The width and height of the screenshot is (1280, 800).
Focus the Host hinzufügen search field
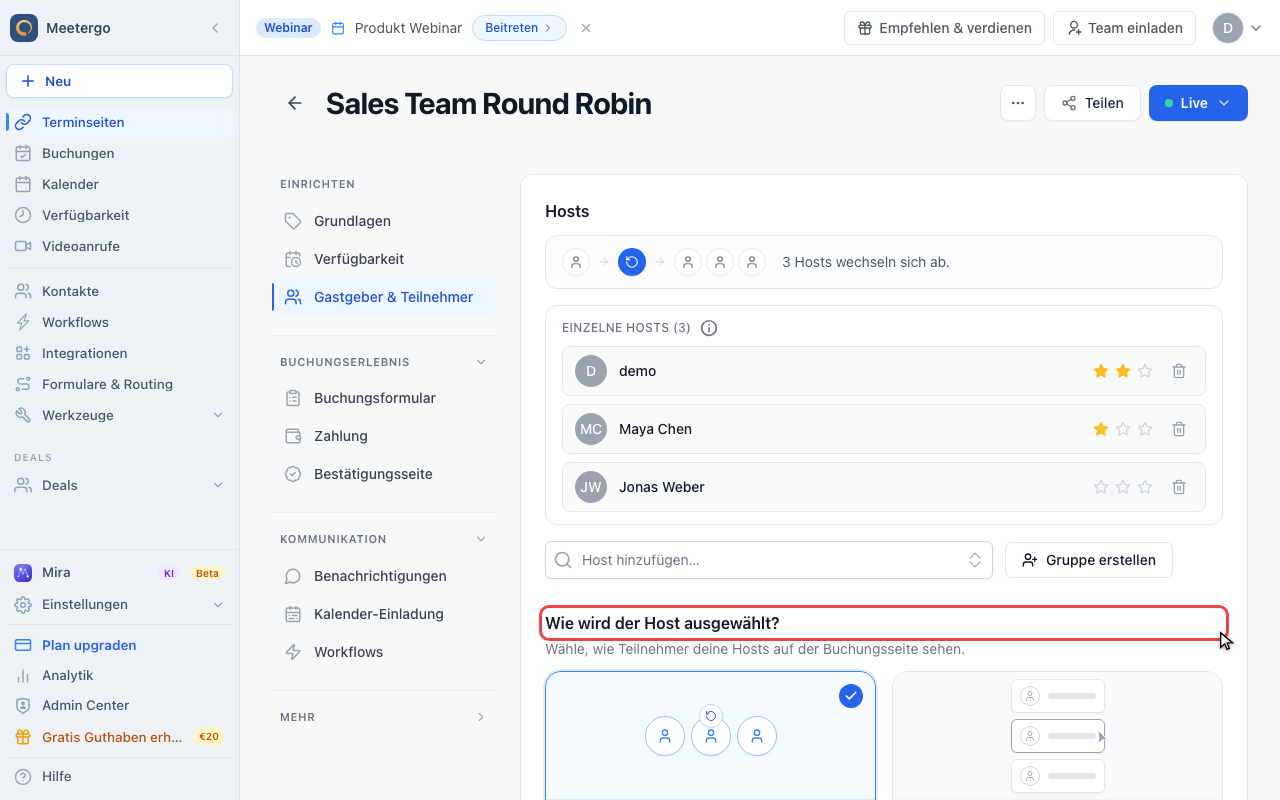(x=768, y=560)
